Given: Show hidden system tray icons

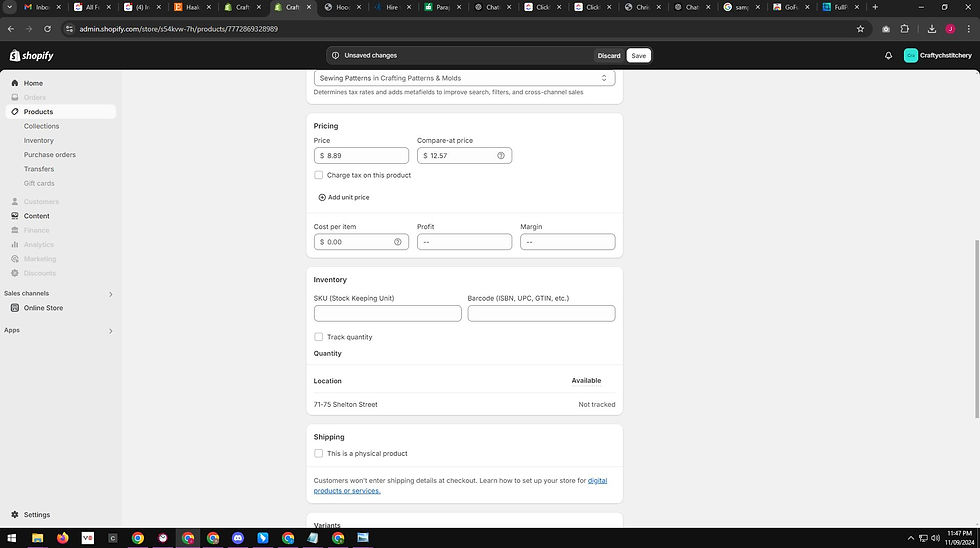Looking at the screenshot, I should click(911, 538).
